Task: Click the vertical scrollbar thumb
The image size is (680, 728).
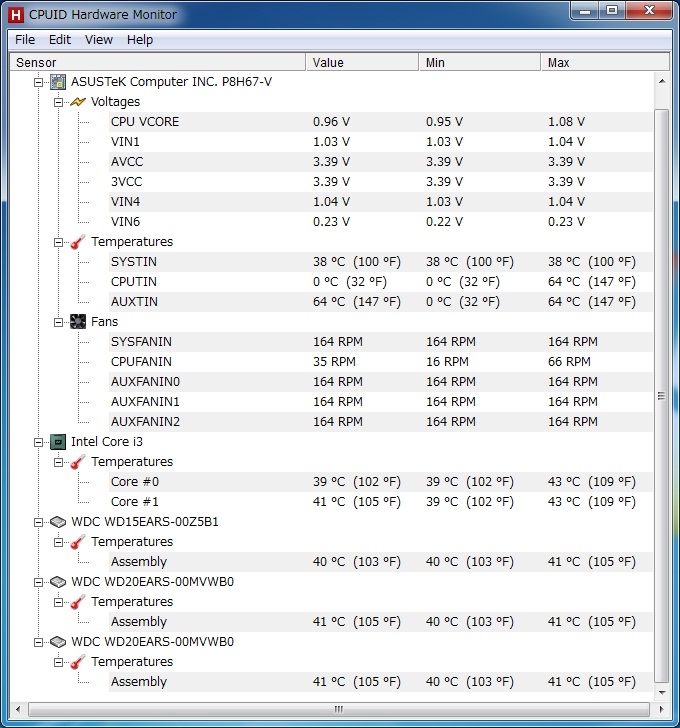Action: coord(662,396)
